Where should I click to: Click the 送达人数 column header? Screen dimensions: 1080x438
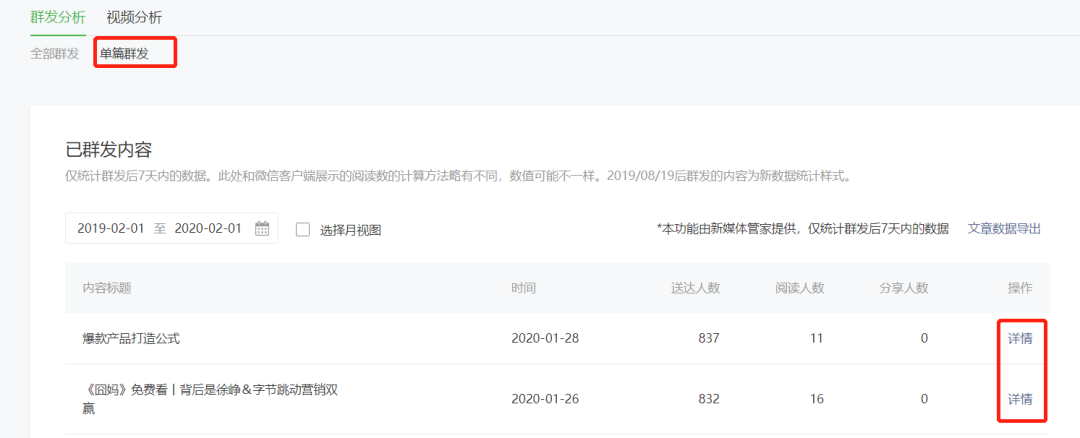coord(695,288)
